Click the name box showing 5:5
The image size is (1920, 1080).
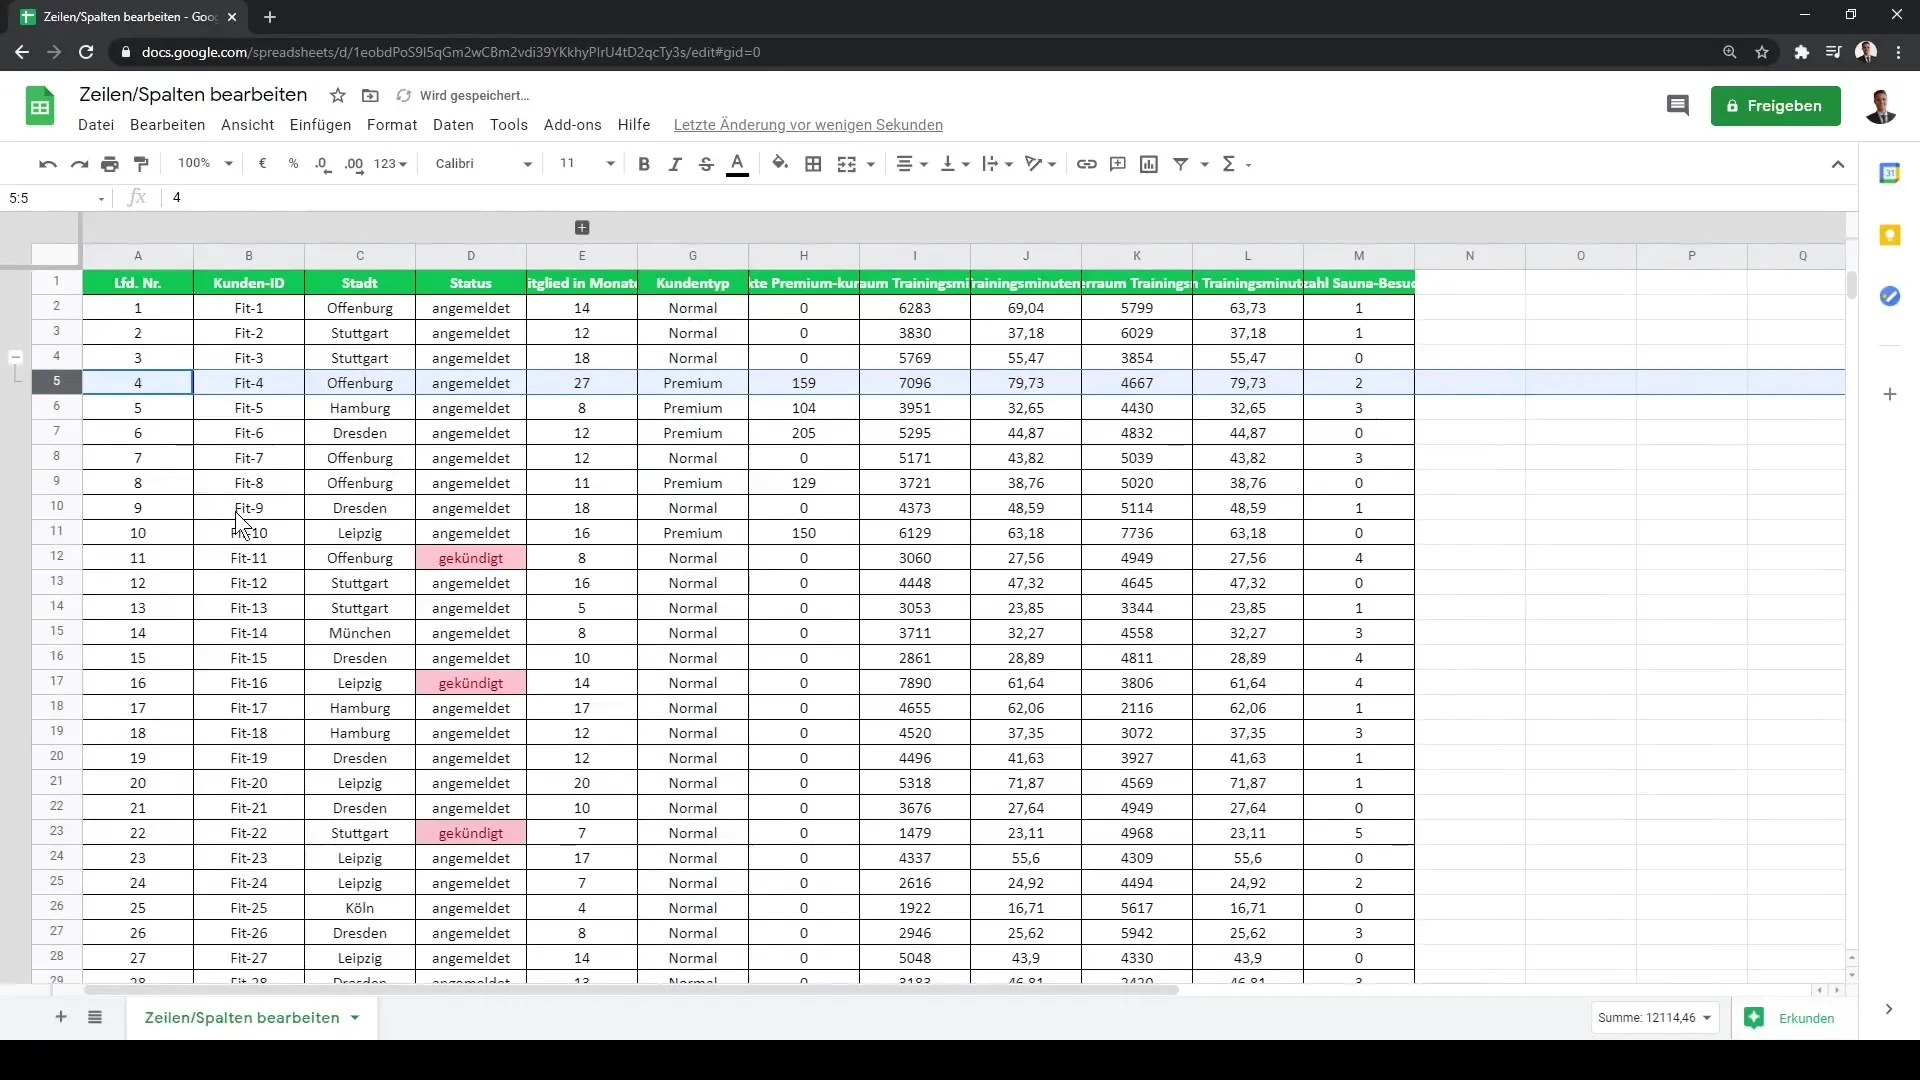pos(56,198)
